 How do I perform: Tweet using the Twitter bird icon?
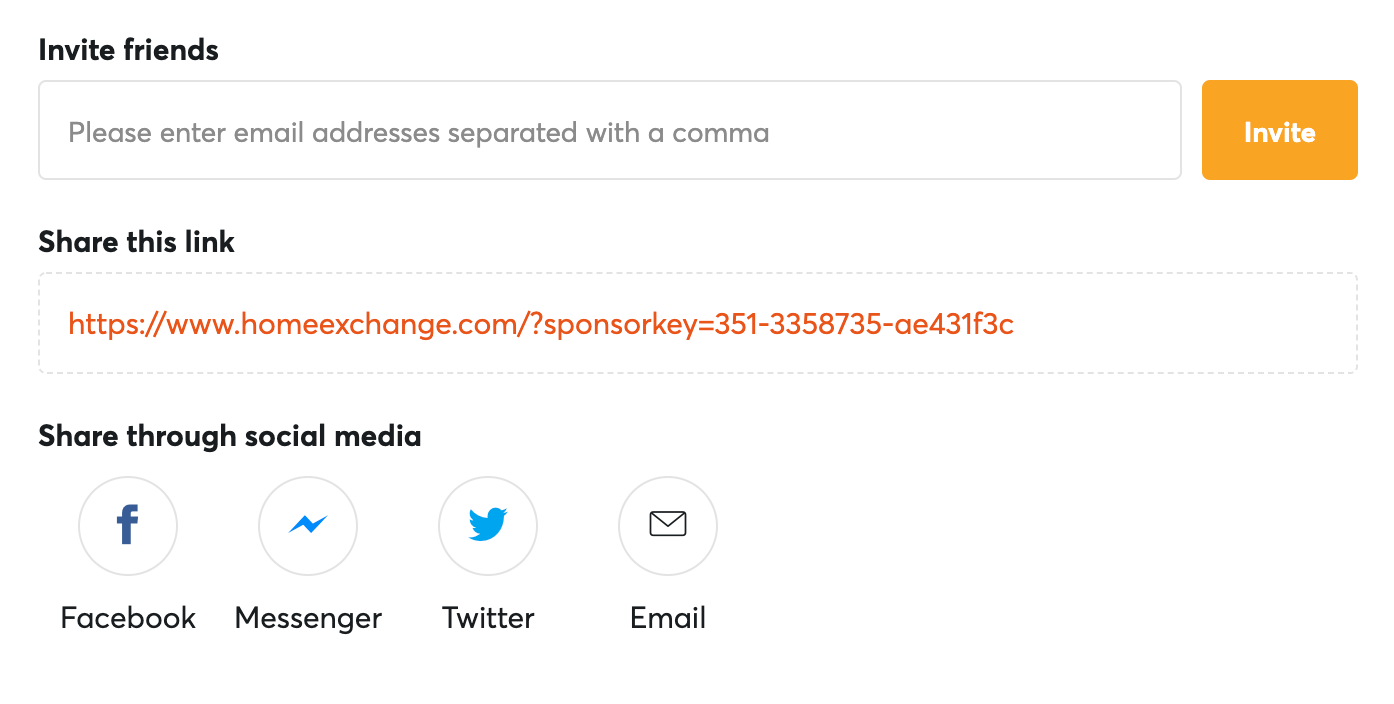488,524
